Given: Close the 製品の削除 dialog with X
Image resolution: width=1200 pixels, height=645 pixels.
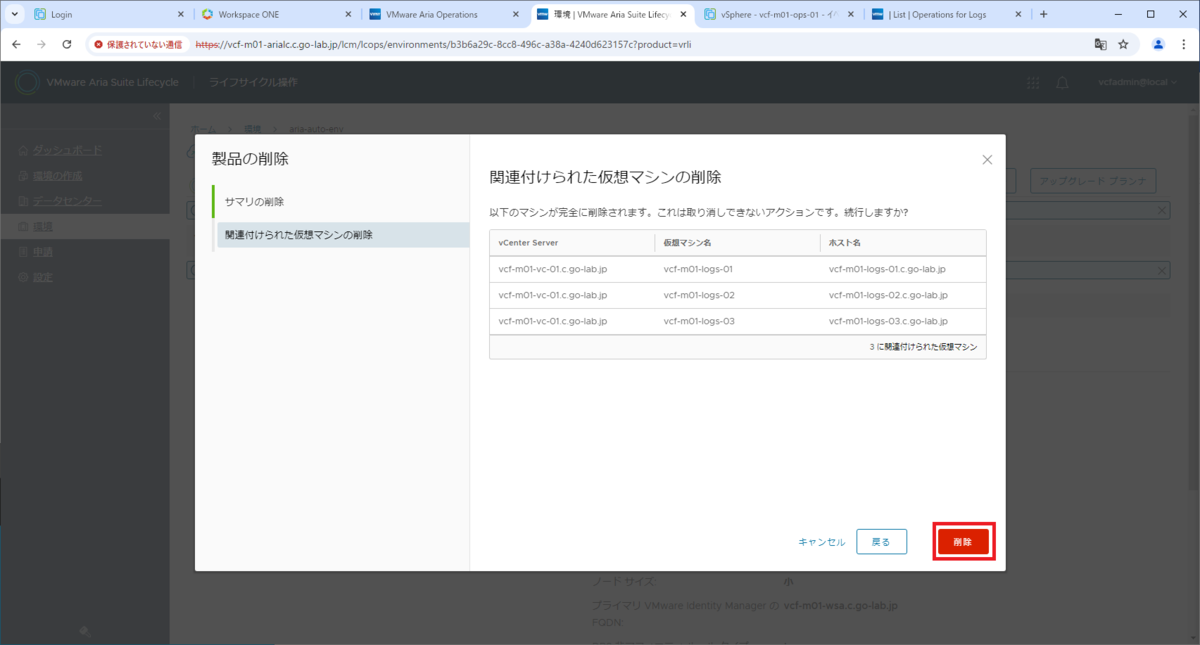Looking at the screenshot, I should click(x=987, y=160).
